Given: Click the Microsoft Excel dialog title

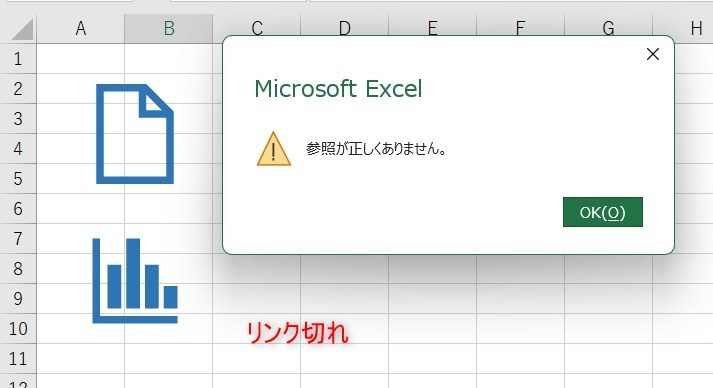Looking at the screenshot, I should (x=338, y=89).
